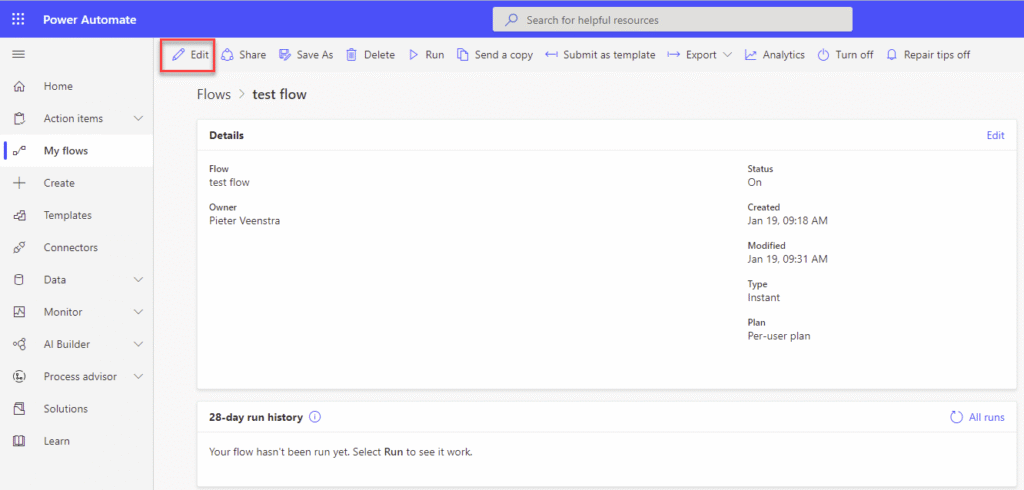Open the Export dropdown in toolbar
The image size is (1024, 490).
coord(700,55)
